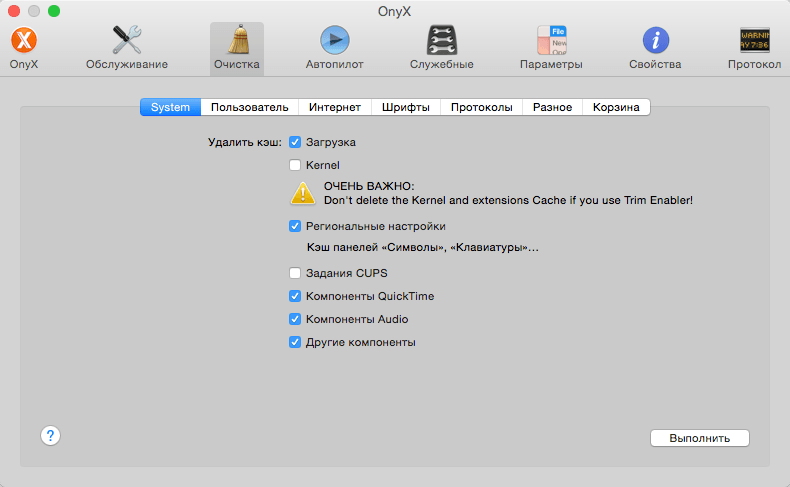The image size is (790, 487).
Task: Switch to the Пользователь tab
Action: click(x=249, y=107)
